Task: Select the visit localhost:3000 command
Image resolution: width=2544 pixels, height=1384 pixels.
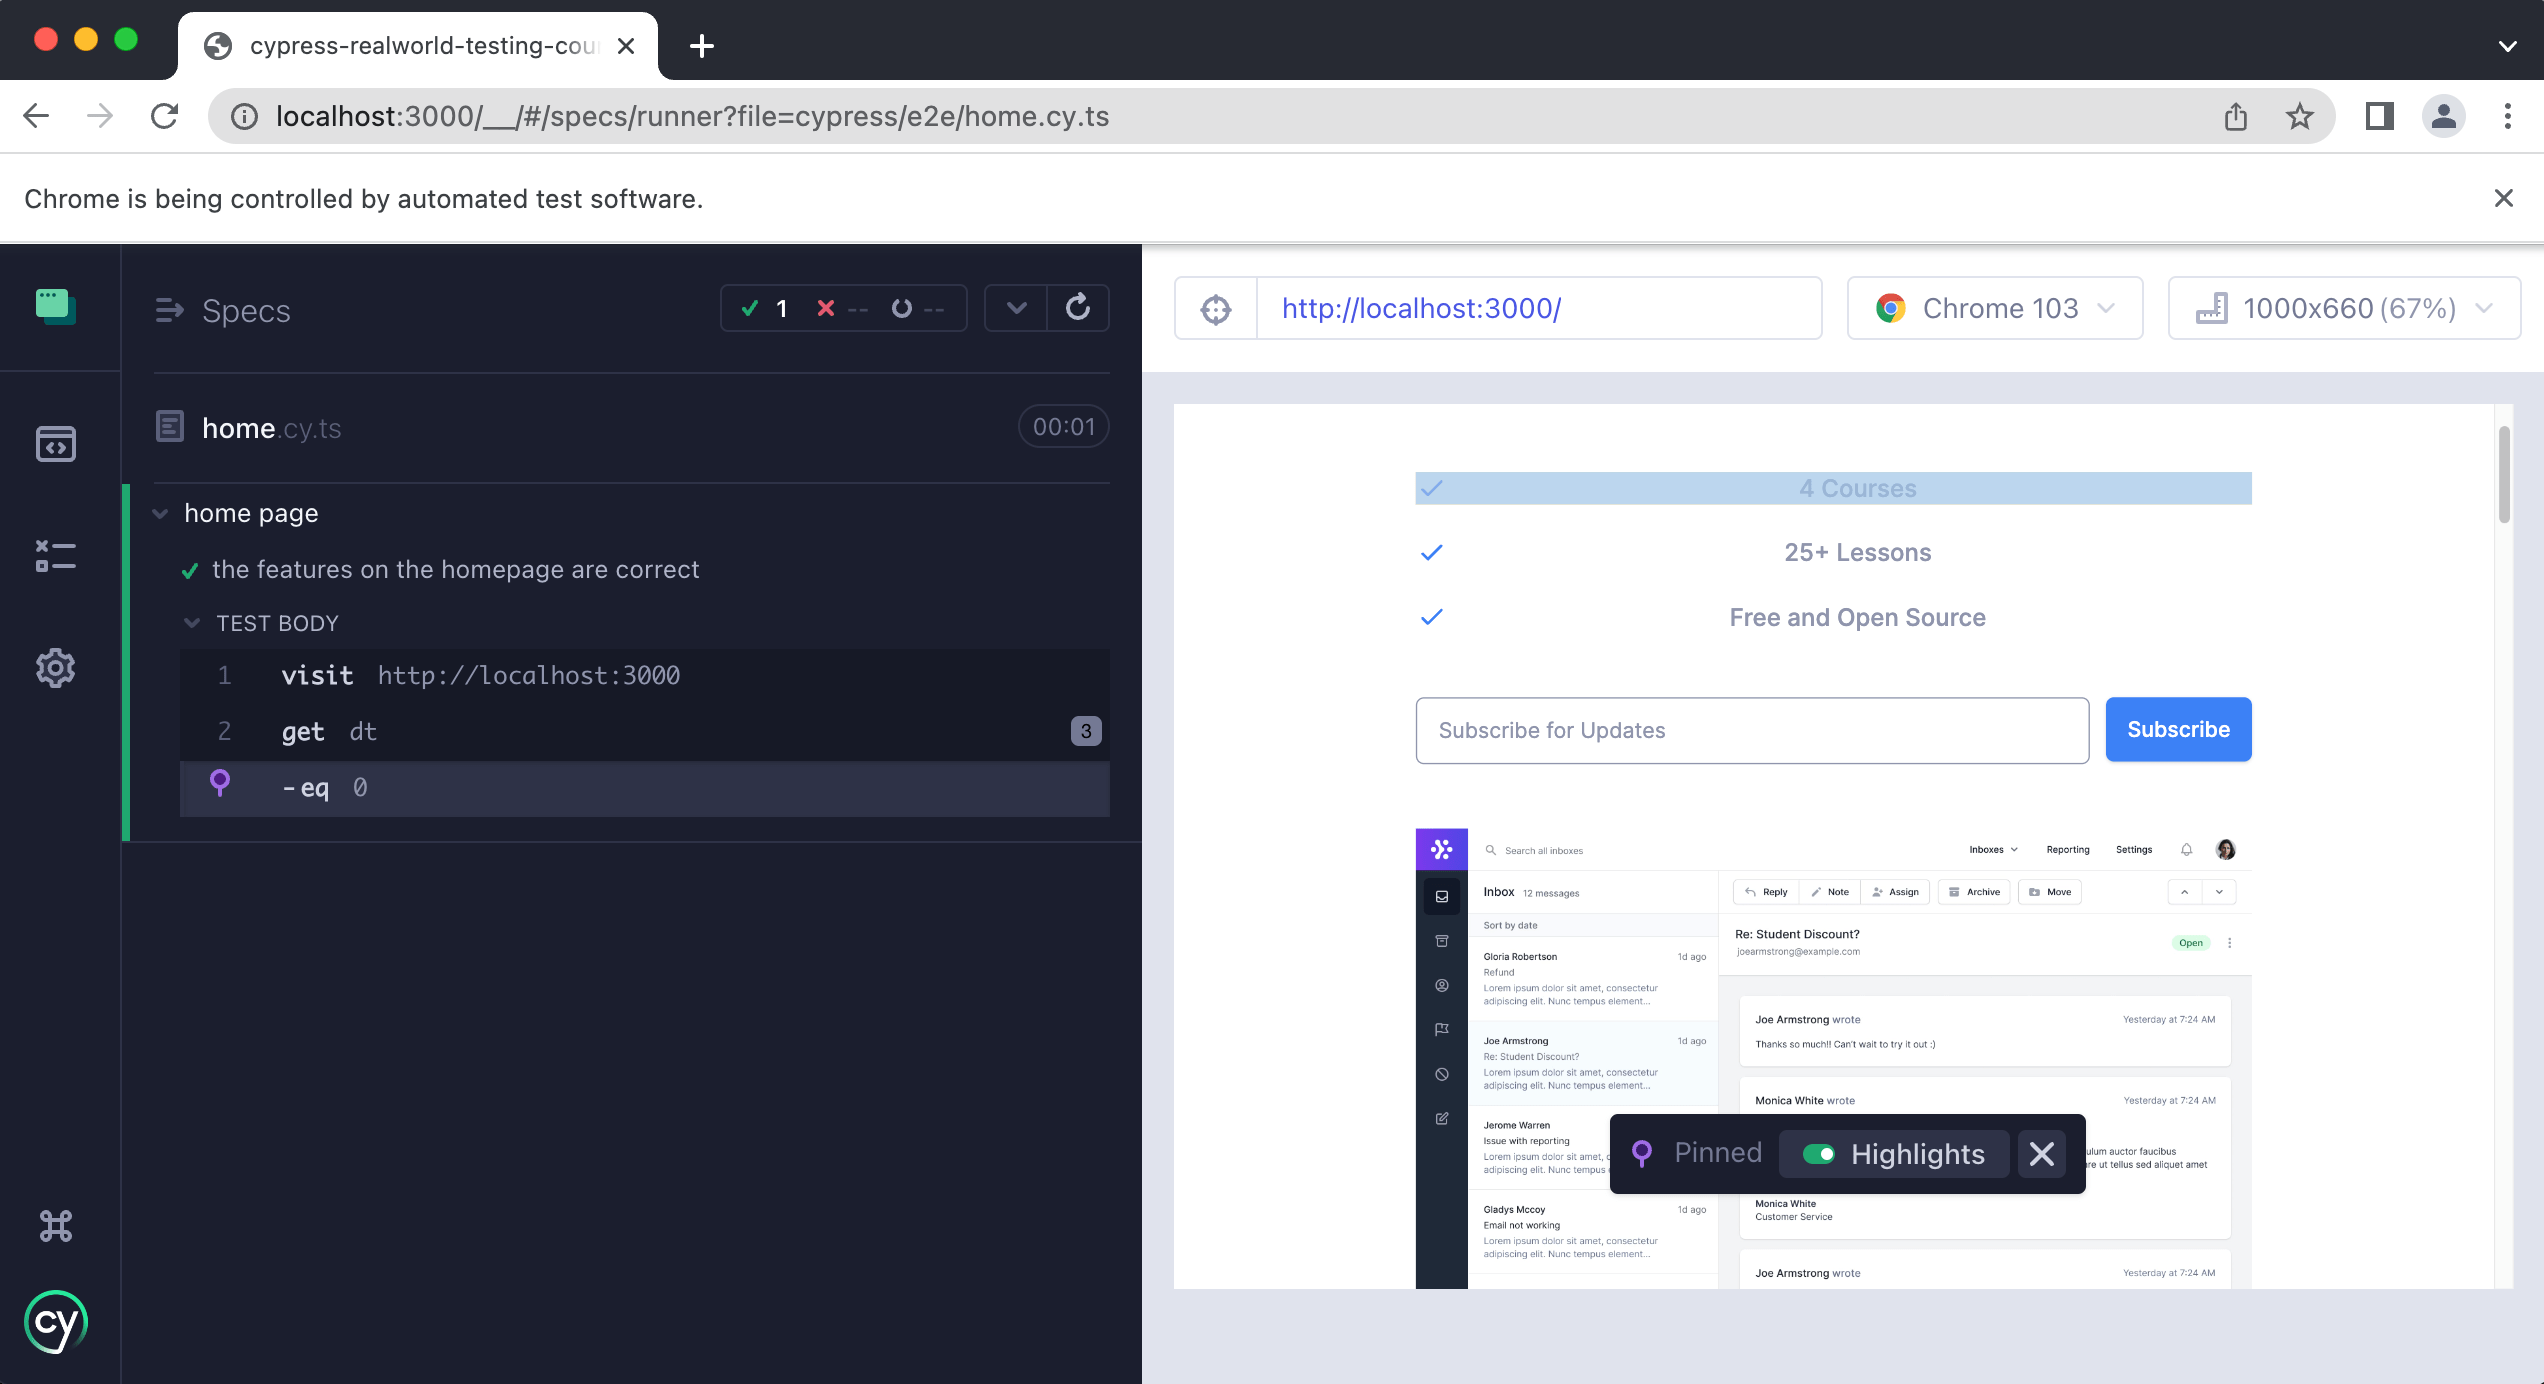Action: point(480,676)
